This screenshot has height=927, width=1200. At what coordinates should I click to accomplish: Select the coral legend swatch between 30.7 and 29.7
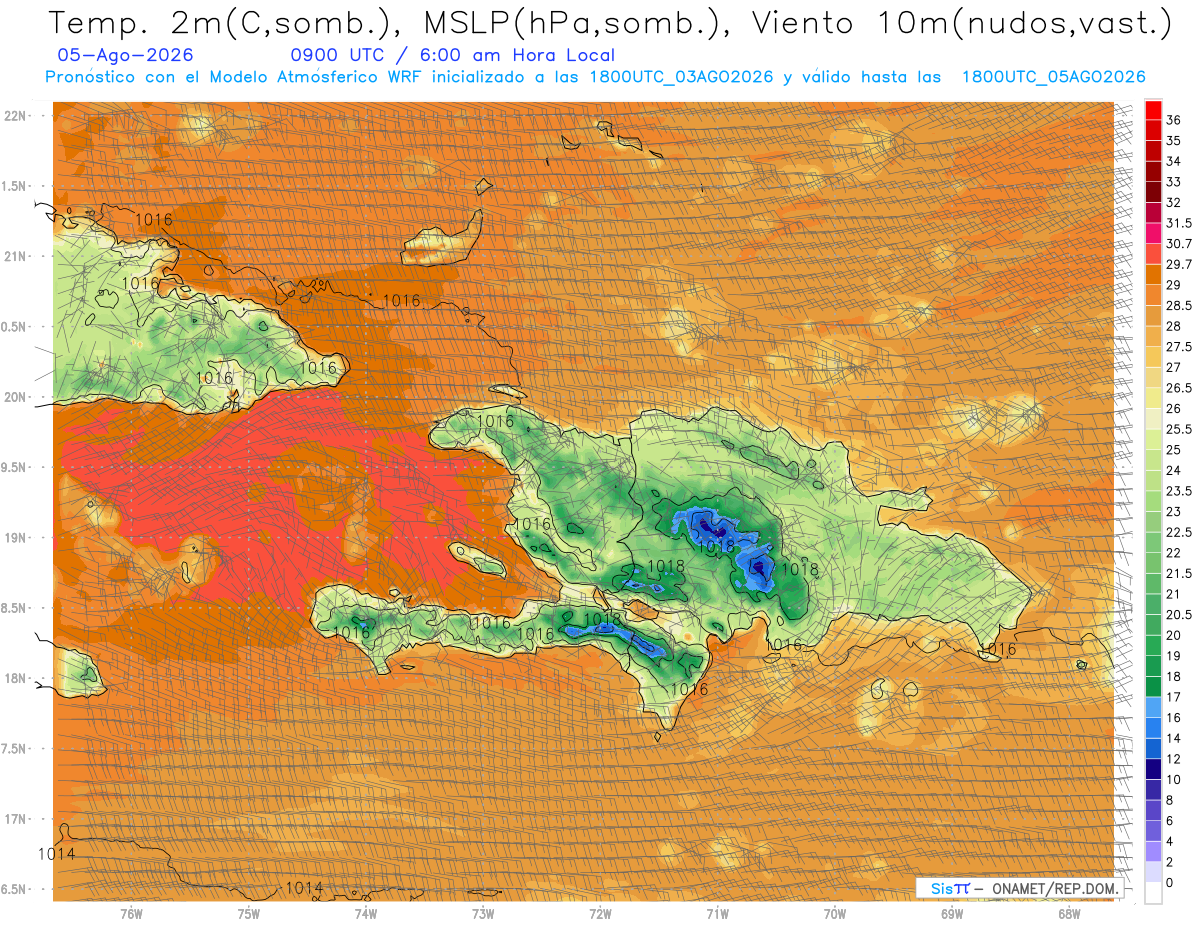pyautogui.click(x=1153, y=254)
